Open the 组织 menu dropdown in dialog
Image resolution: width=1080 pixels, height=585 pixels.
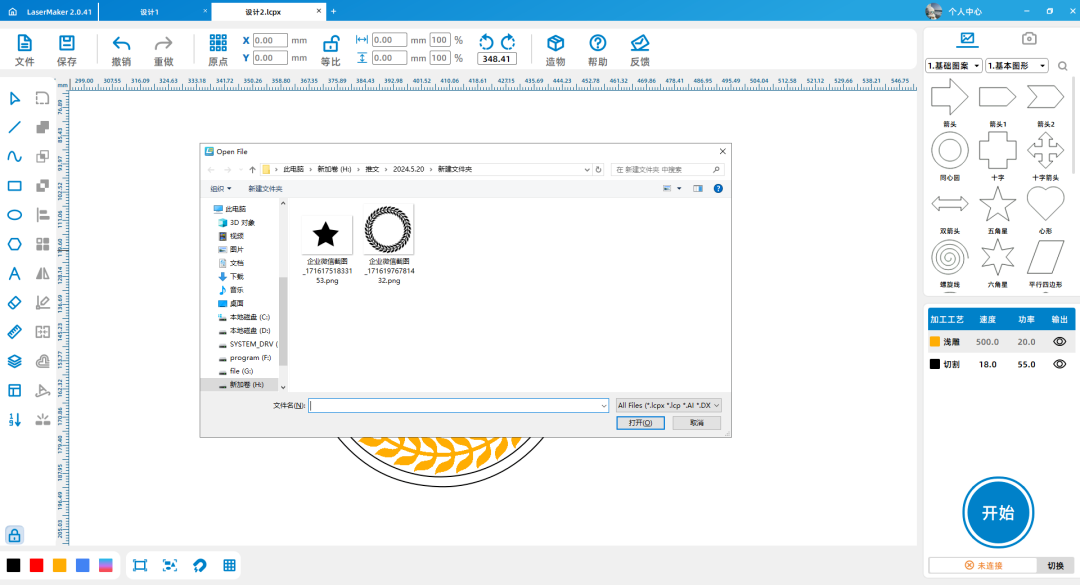(x=220, y=188)
